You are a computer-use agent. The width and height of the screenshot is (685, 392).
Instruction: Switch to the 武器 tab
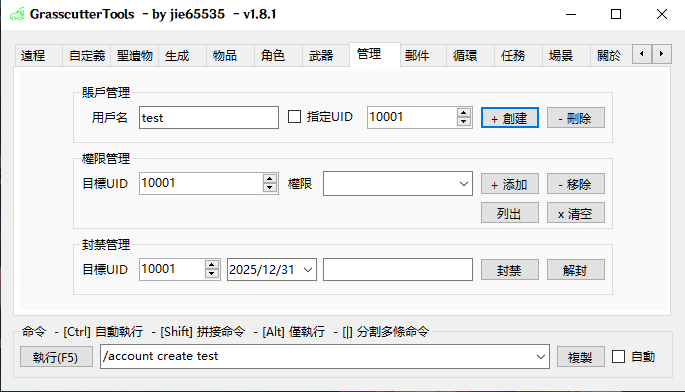click(x=321, y=56)
